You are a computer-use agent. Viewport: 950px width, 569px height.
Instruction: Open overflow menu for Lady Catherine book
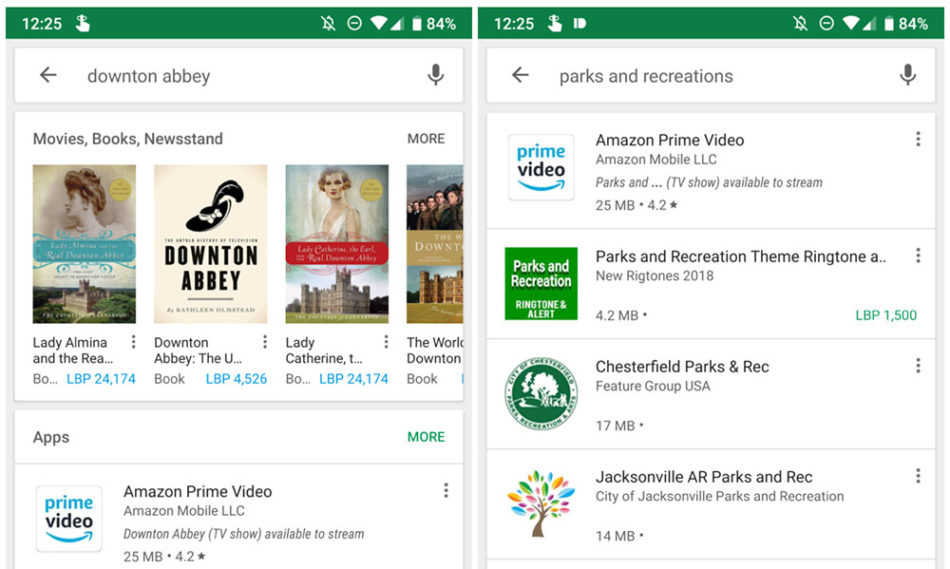point(386,342)
